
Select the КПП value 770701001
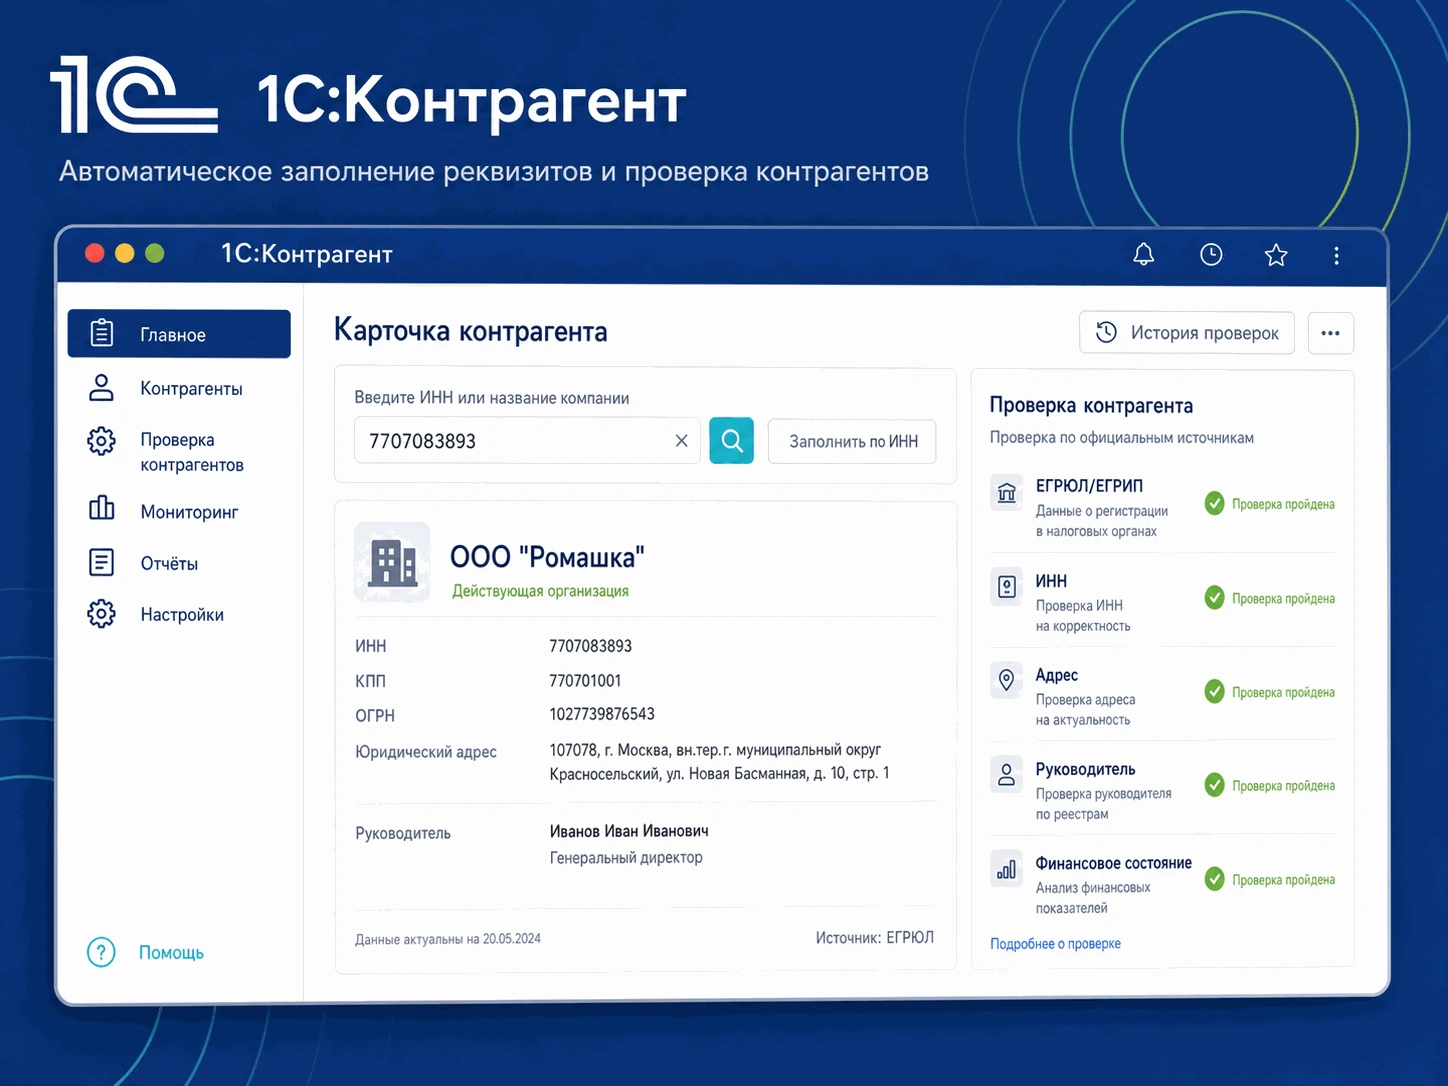point(585,680)
